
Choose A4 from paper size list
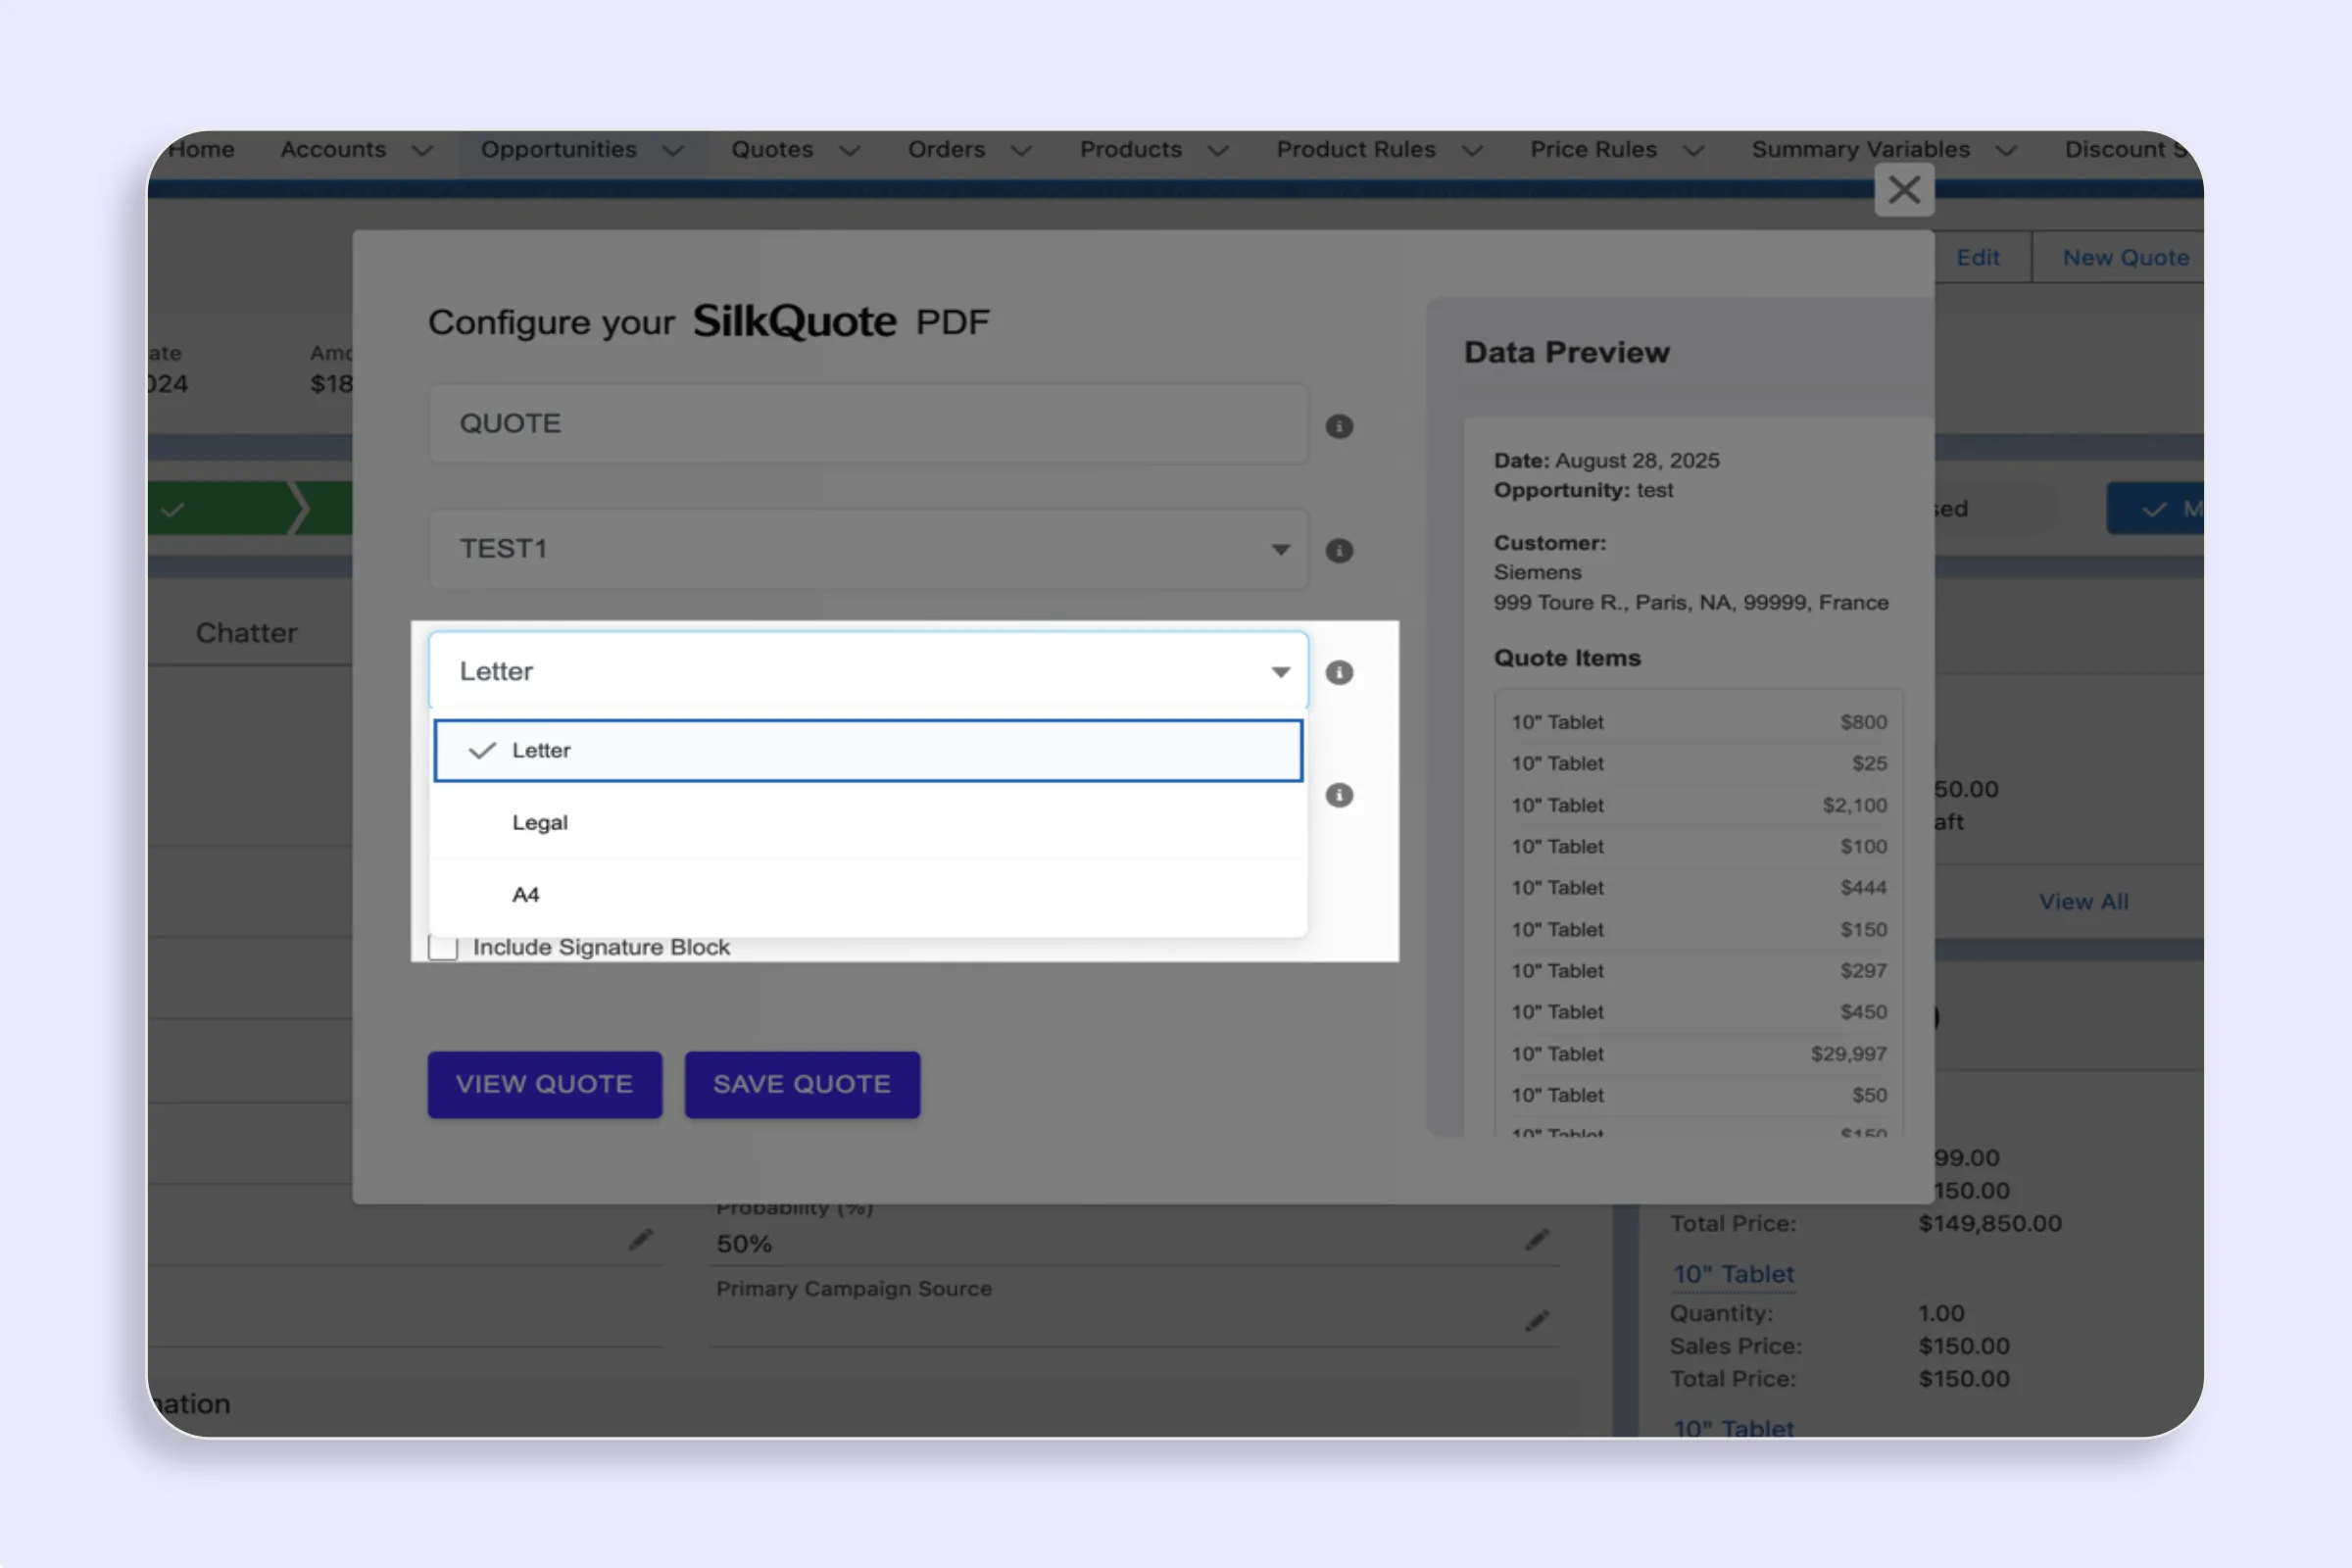pos(526,895)
